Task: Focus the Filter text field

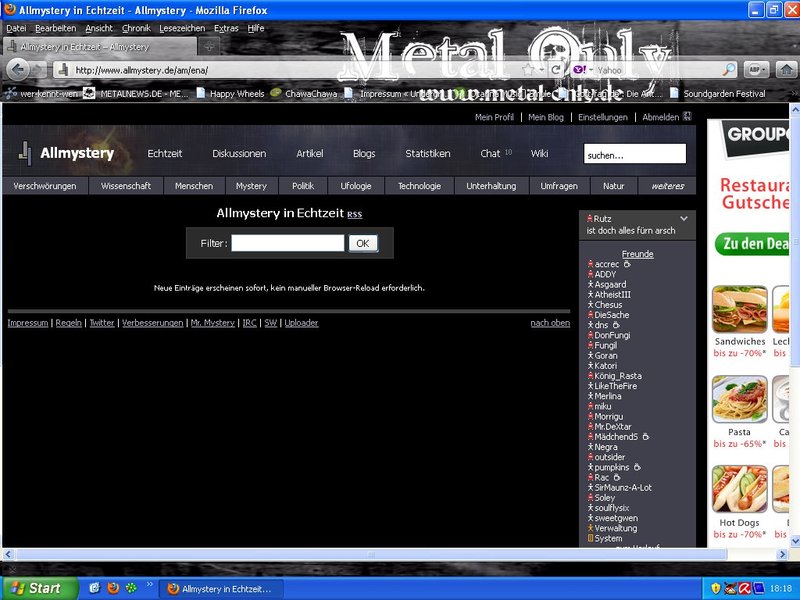Action: [288, 243]
